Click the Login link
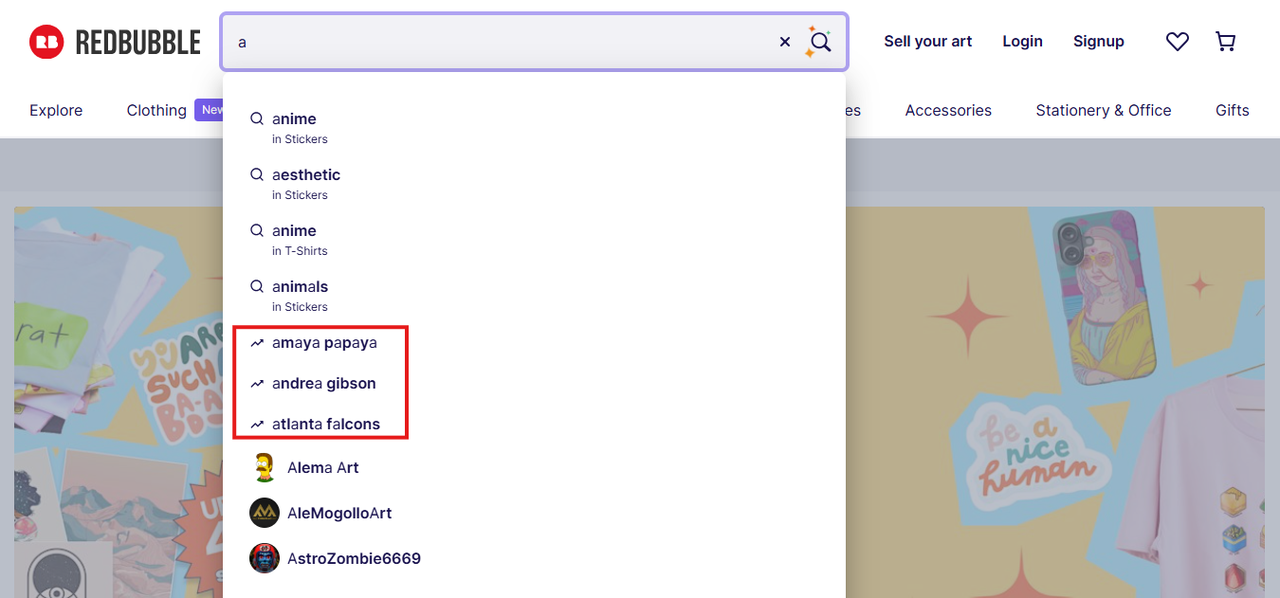The image size is (1280, 598). (1022, 41)
